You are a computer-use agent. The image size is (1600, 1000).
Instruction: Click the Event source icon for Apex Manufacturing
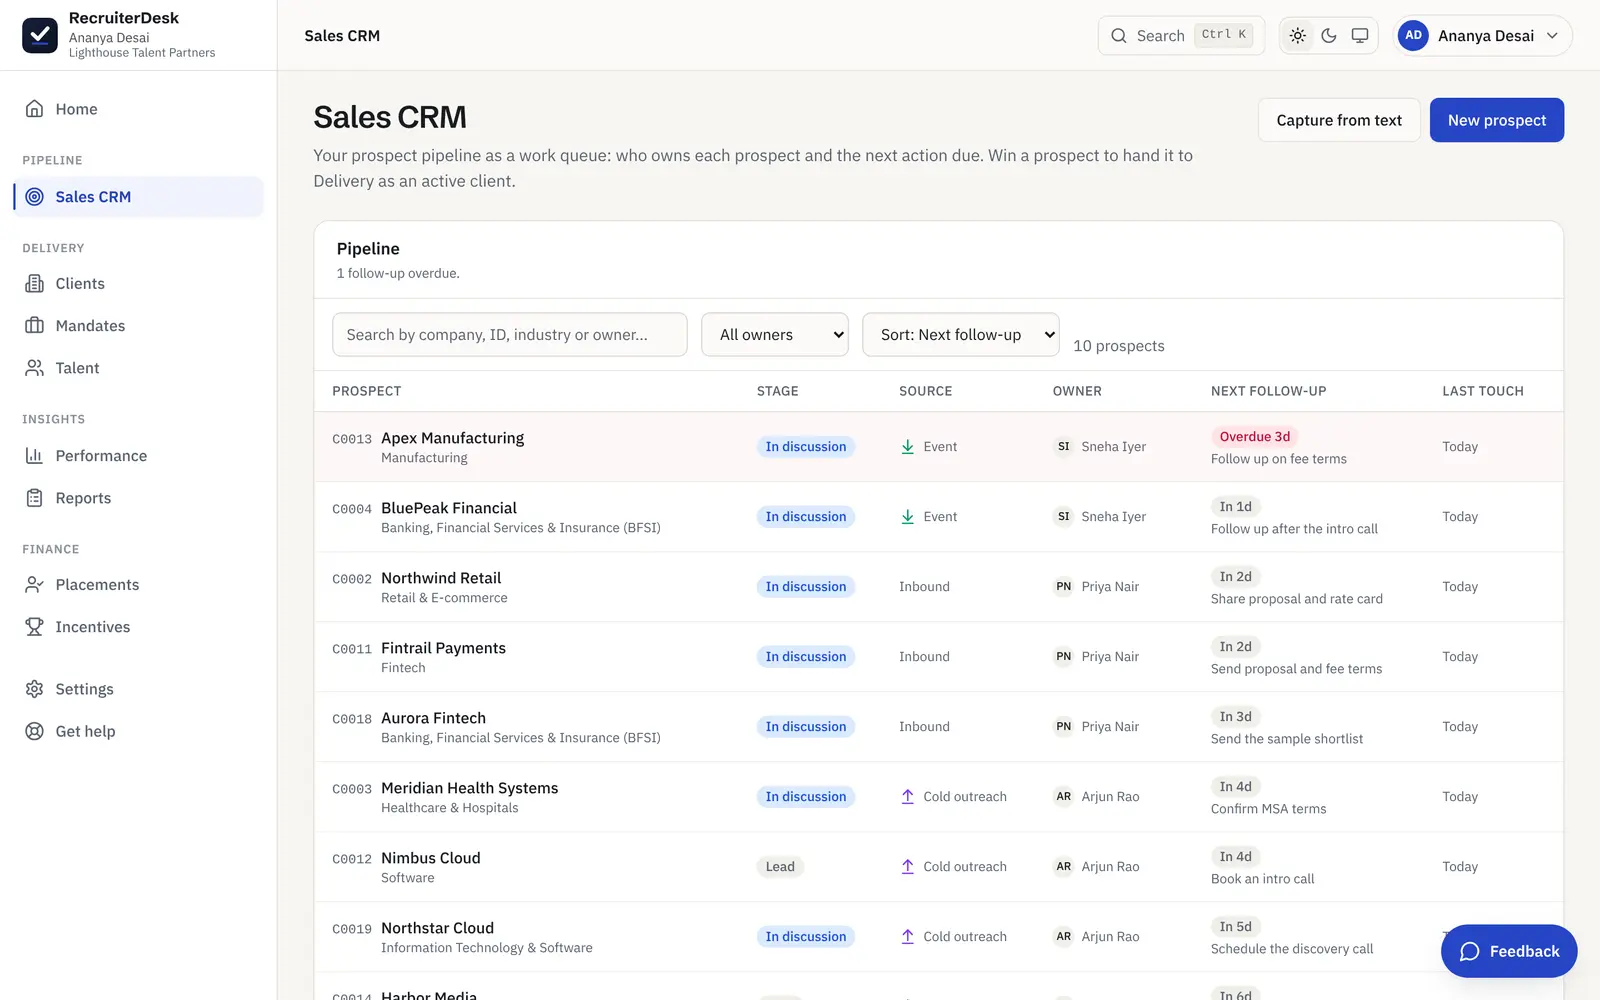(x=907, y=447)
